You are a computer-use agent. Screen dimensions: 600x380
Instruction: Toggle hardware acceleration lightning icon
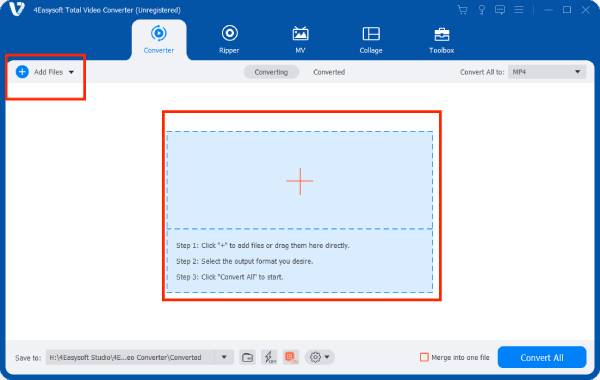tap(270, 357)
